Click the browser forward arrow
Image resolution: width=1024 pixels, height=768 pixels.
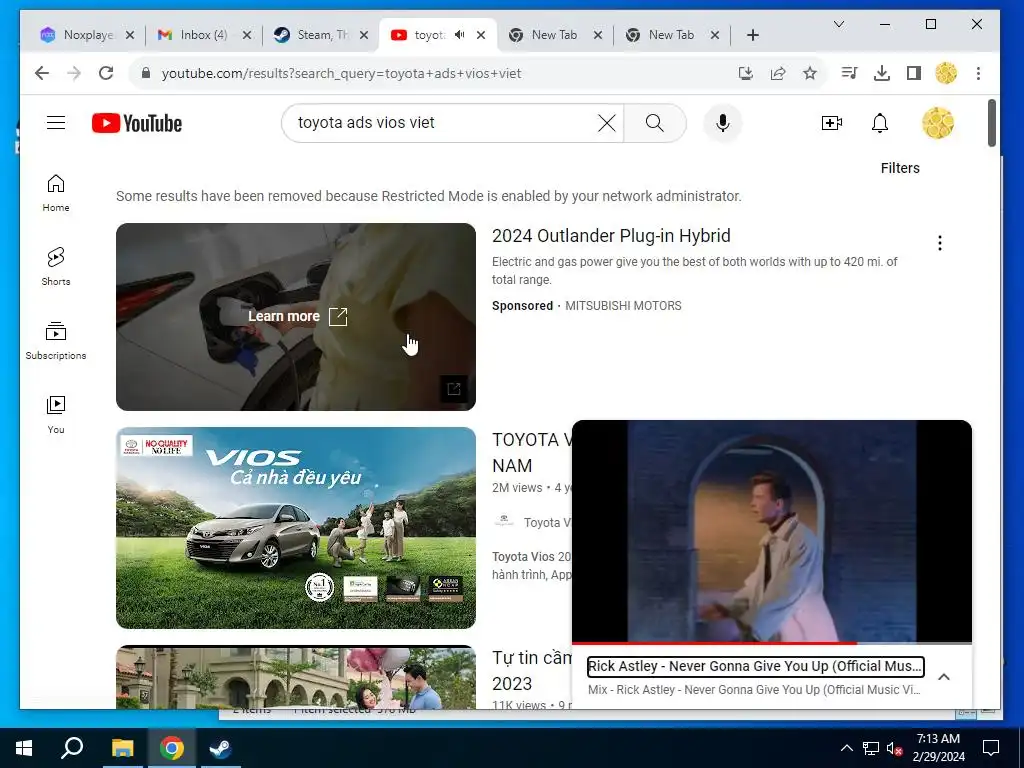[x=74, y=73]
